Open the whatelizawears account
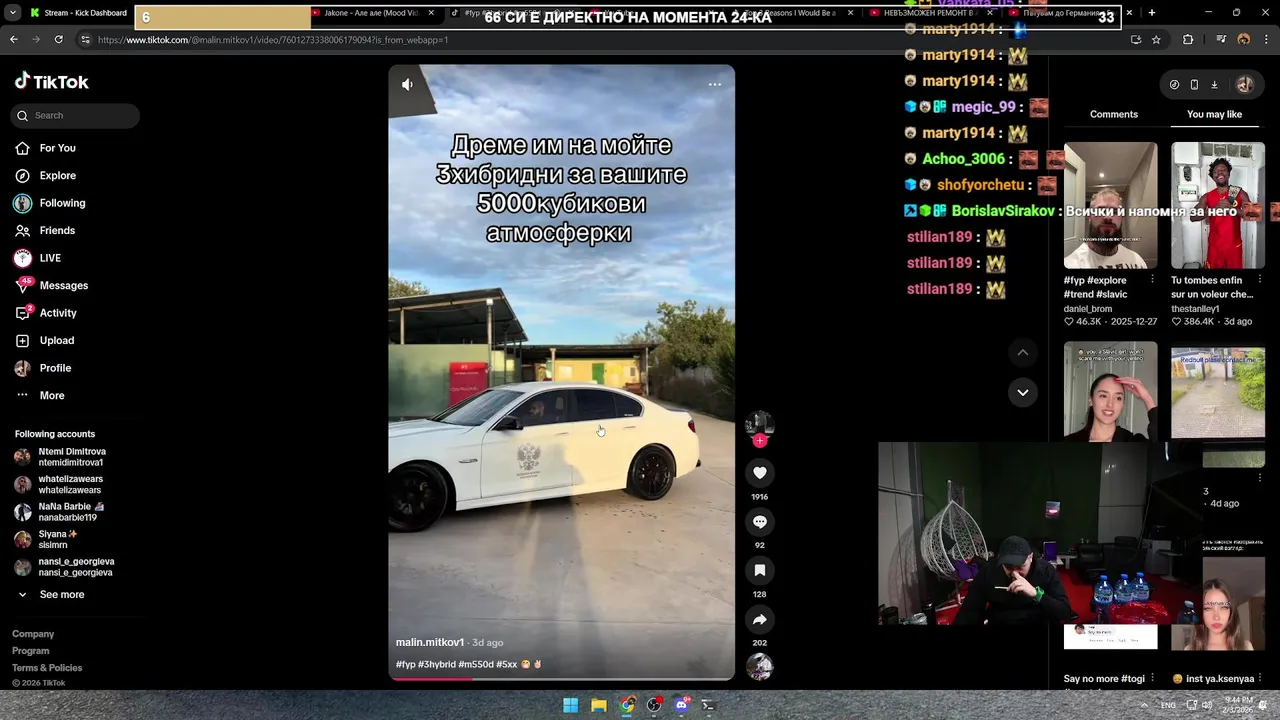 click(70, 485)
